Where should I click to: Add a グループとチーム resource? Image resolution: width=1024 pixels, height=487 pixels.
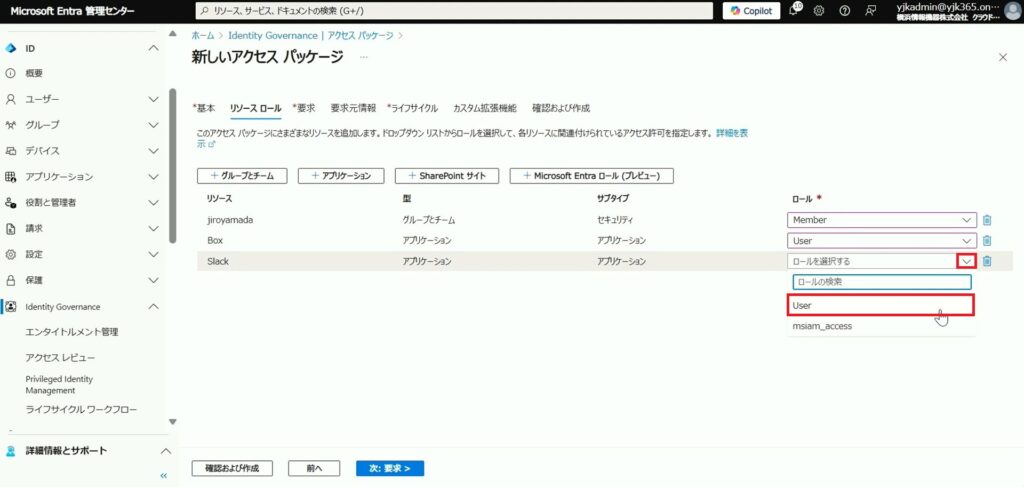[x=242, y=176]
